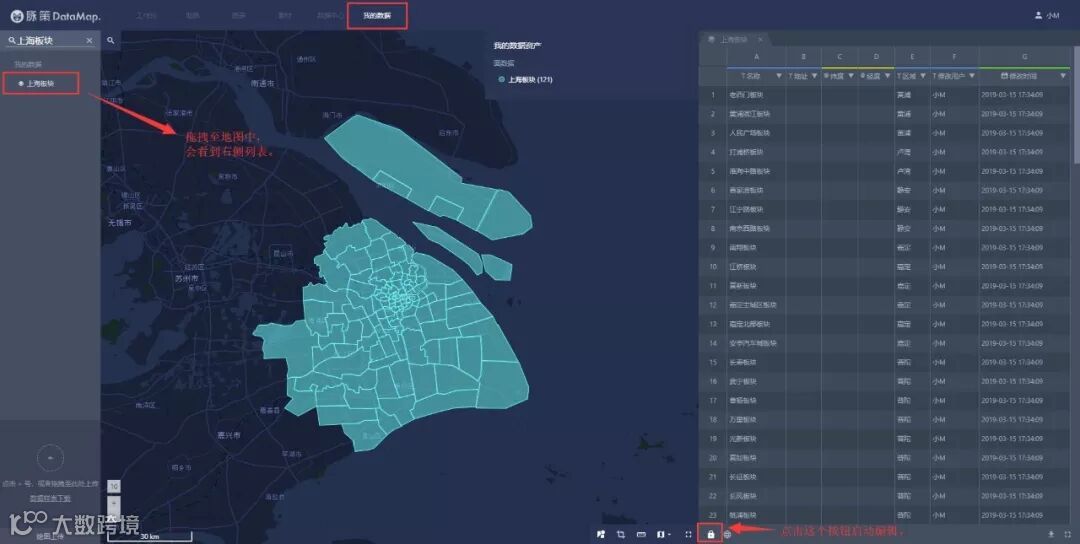Expand the table panel to fullscreen
The width and height of the screenshot is (1080, 544).
point(1068,534)
